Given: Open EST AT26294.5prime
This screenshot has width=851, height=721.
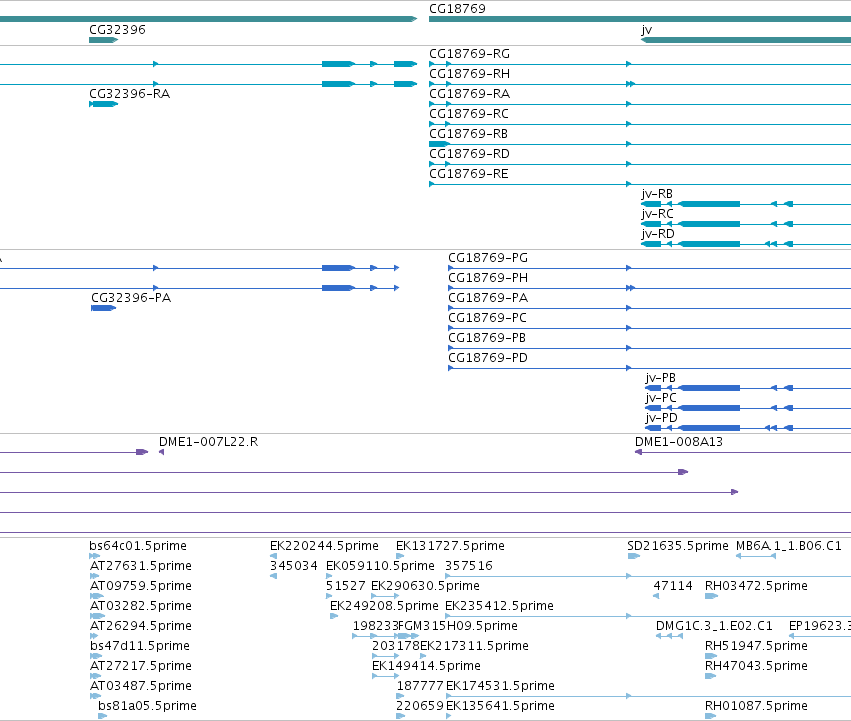Looking at the screenshot, I should [141, 626].
